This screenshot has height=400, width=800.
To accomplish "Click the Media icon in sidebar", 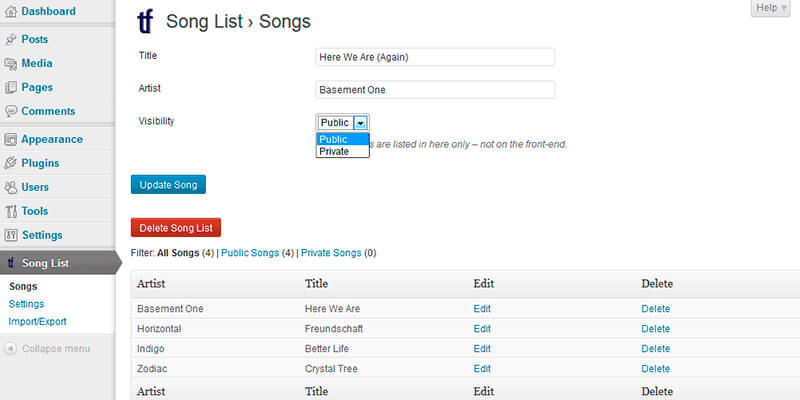I will click(x=11, y=64).
